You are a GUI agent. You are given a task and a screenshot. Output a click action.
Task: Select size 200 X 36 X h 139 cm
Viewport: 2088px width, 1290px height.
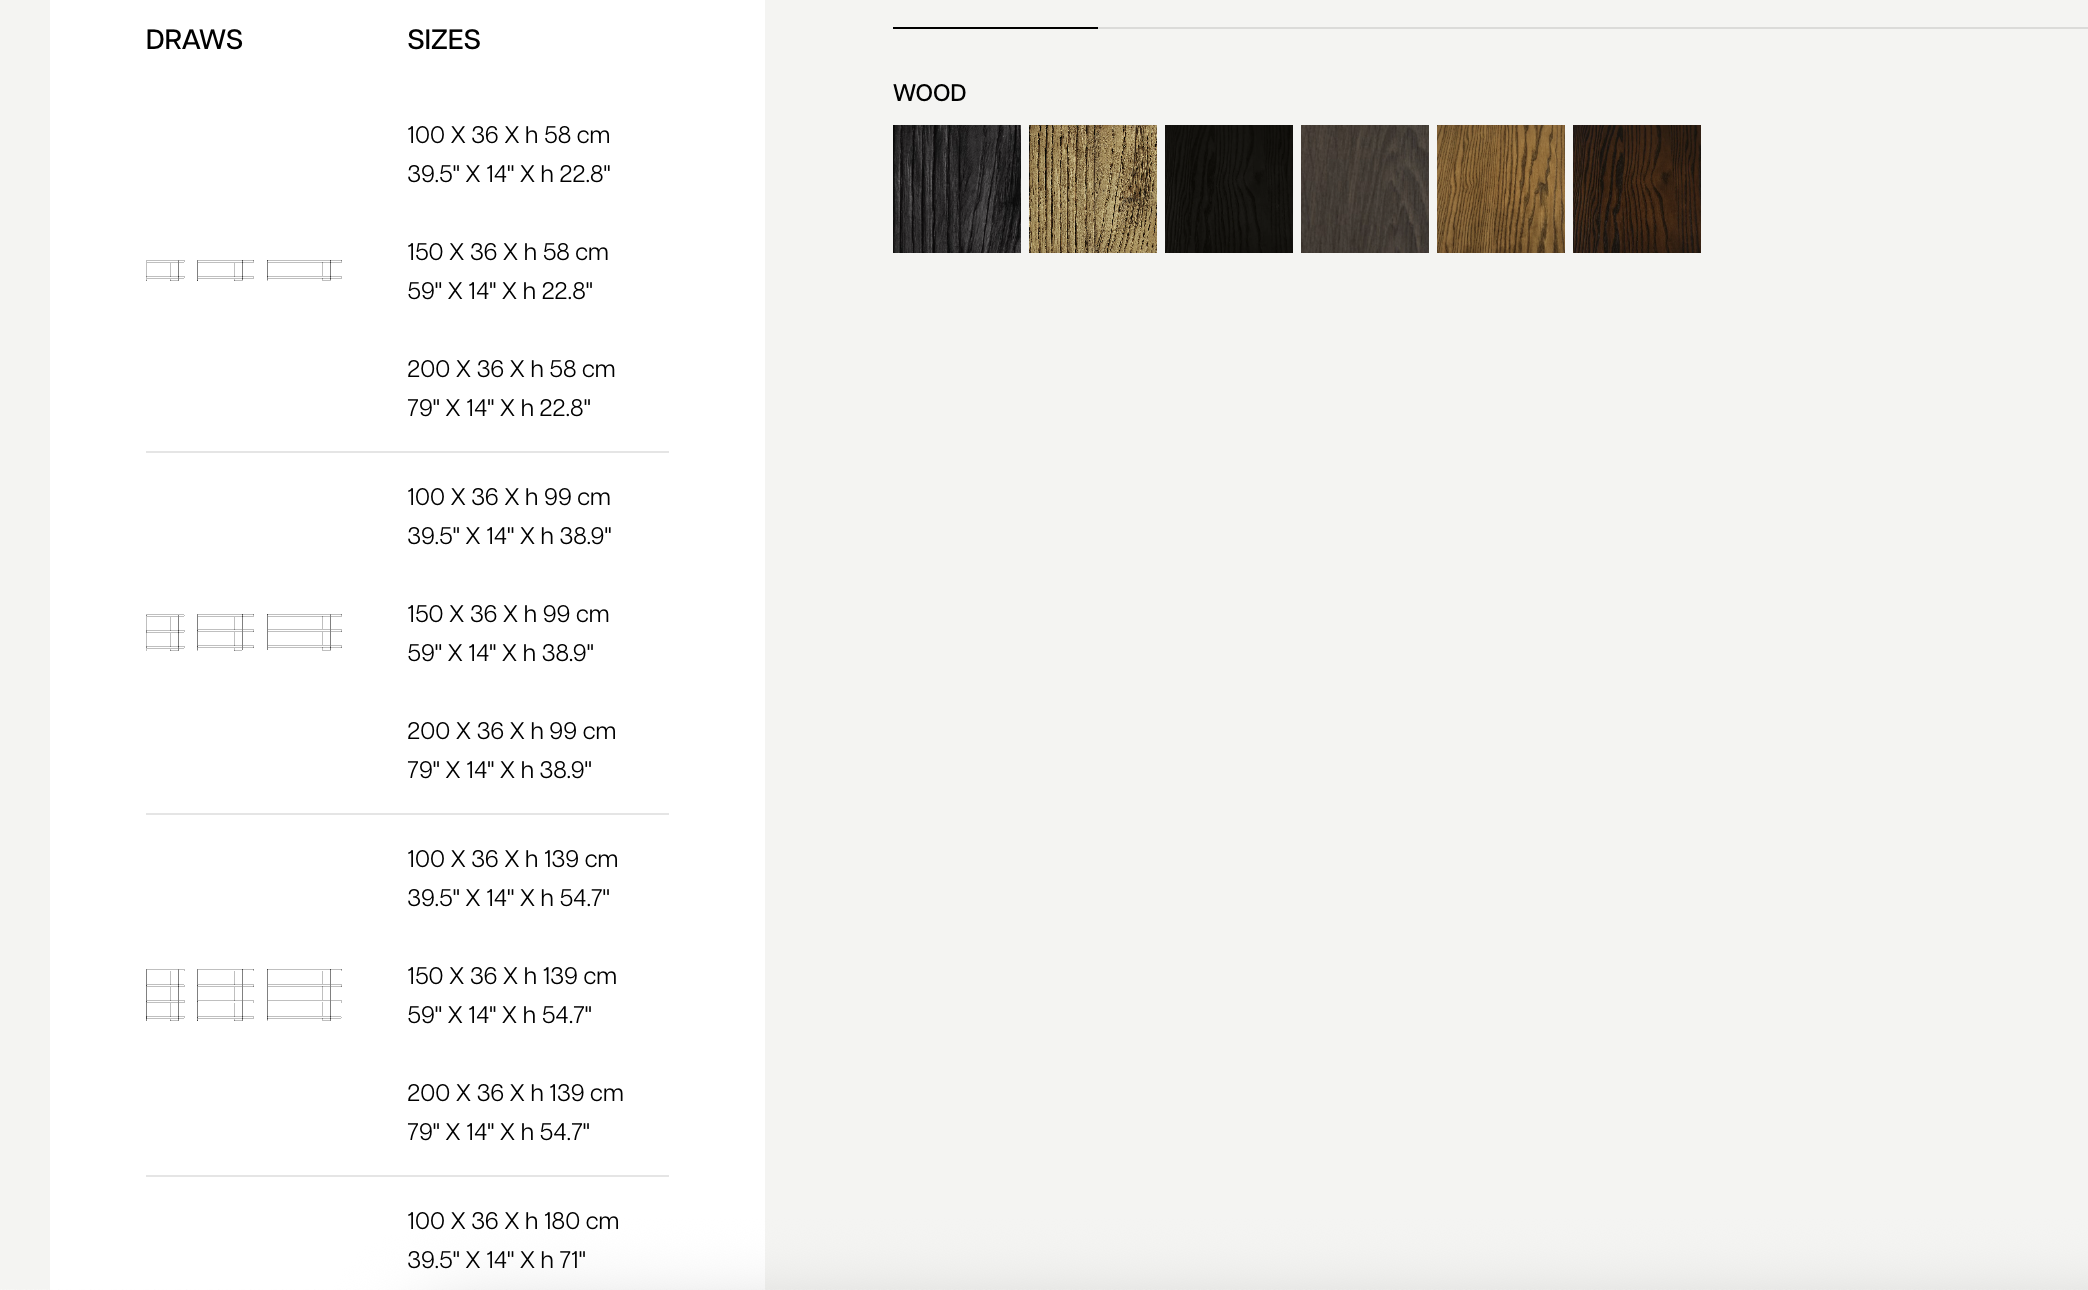tap(515, 1093)
